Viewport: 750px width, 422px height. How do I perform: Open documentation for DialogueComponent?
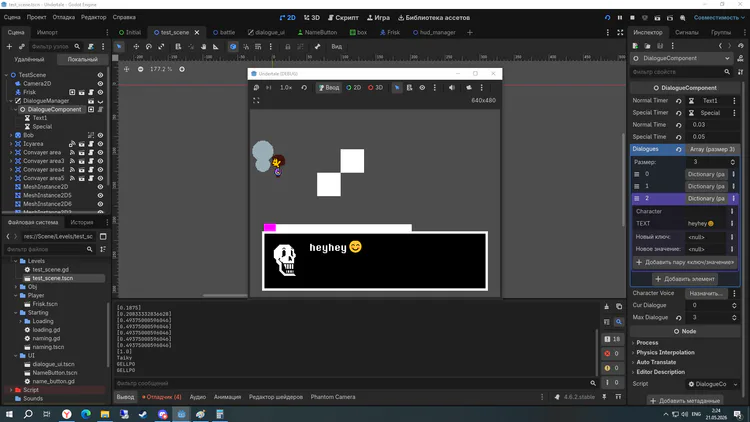(x=740, y=58)
